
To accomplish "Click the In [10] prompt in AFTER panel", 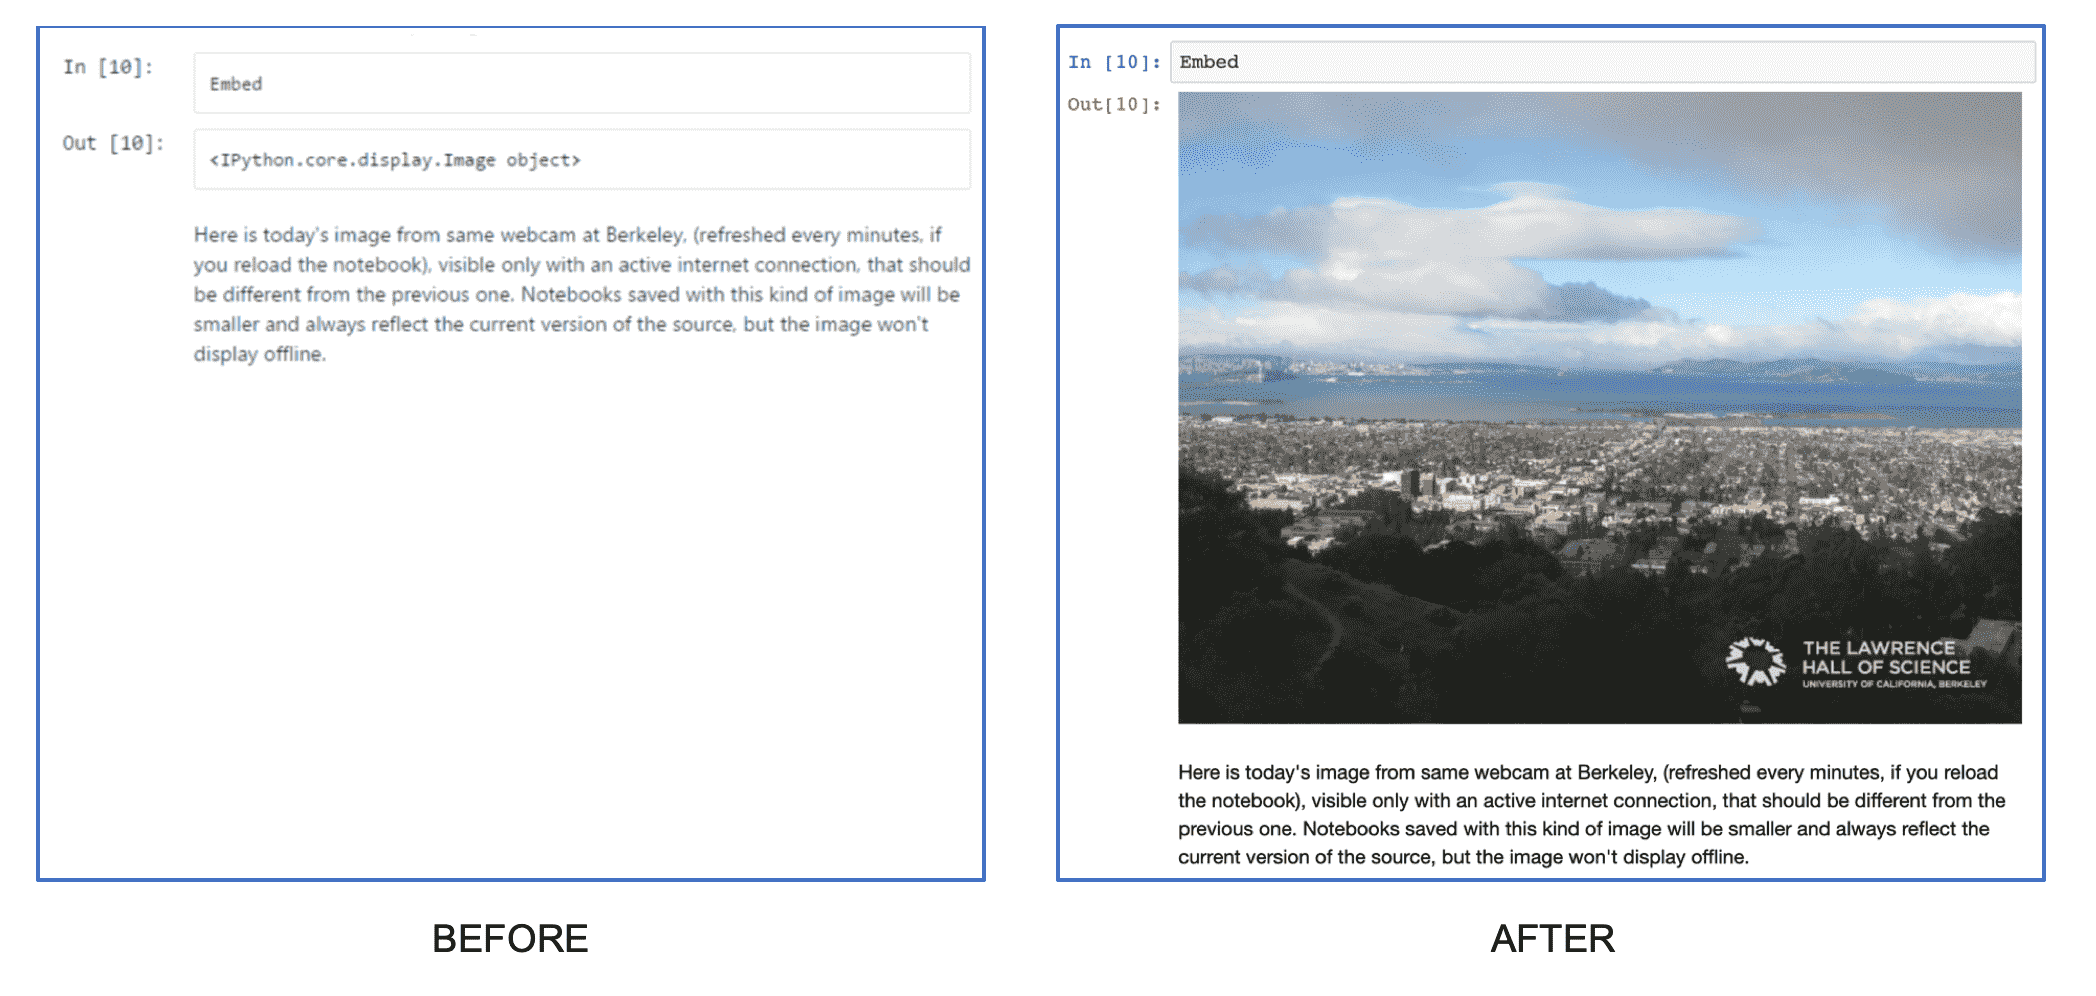I will click(x=1113, y=62).
